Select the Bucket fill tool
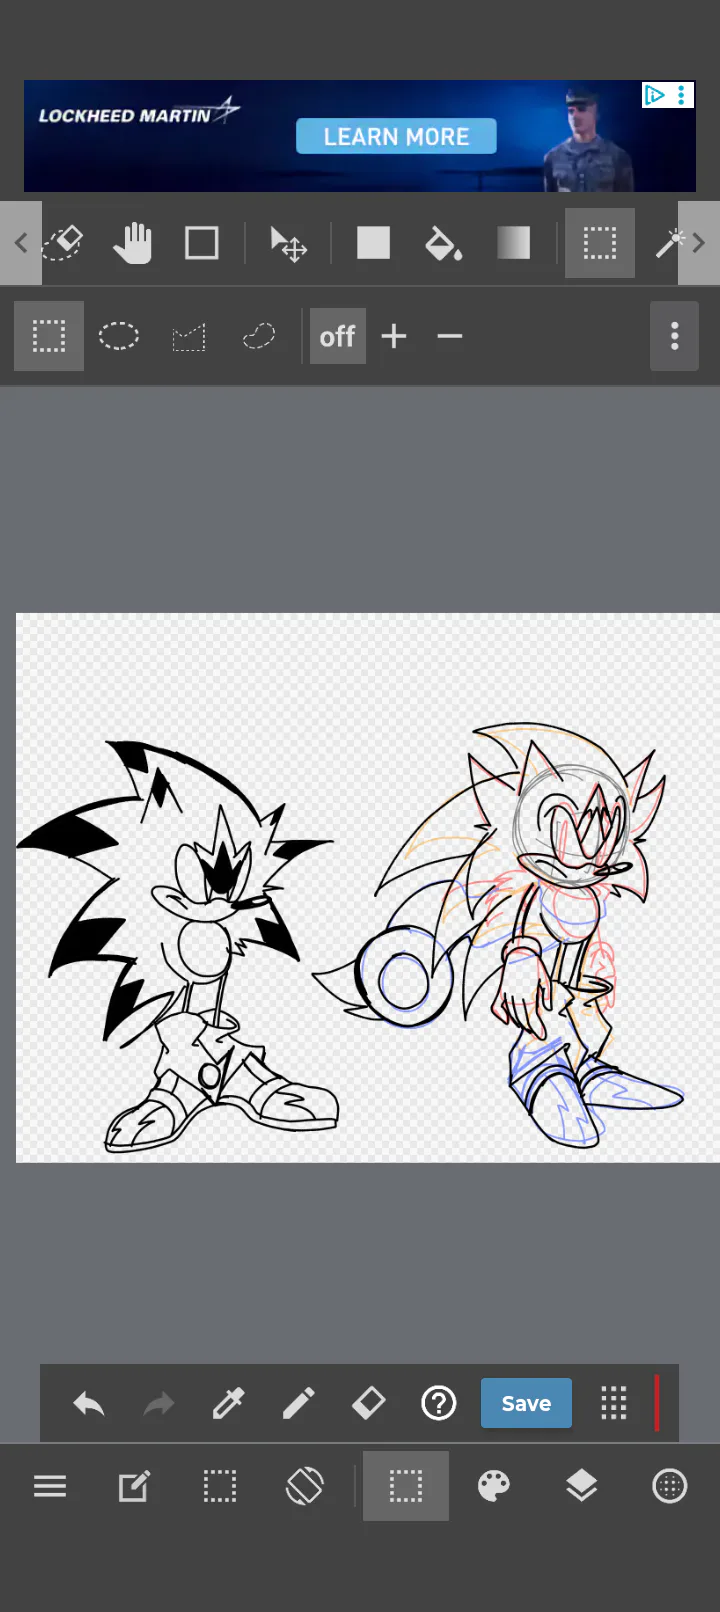 [443, 243]
